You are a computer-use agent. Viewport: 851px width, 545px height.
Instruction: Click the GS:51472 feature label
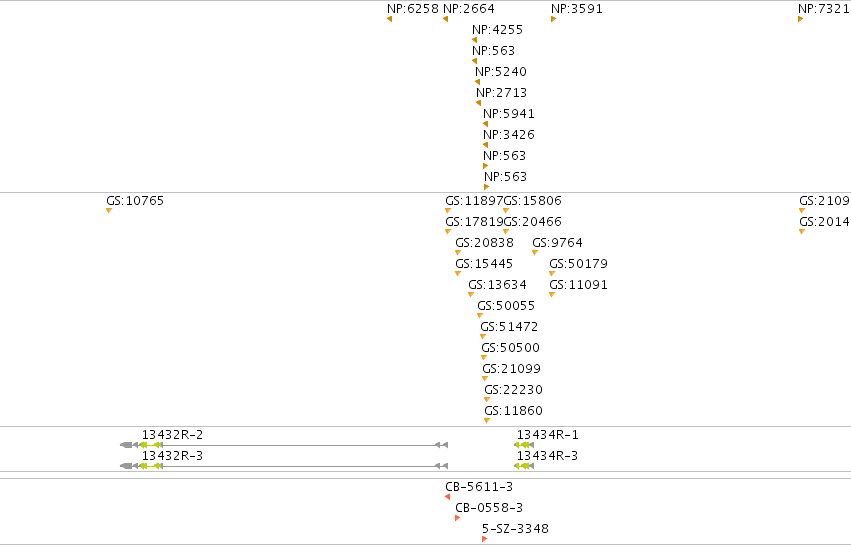click(x=509, y=327)
